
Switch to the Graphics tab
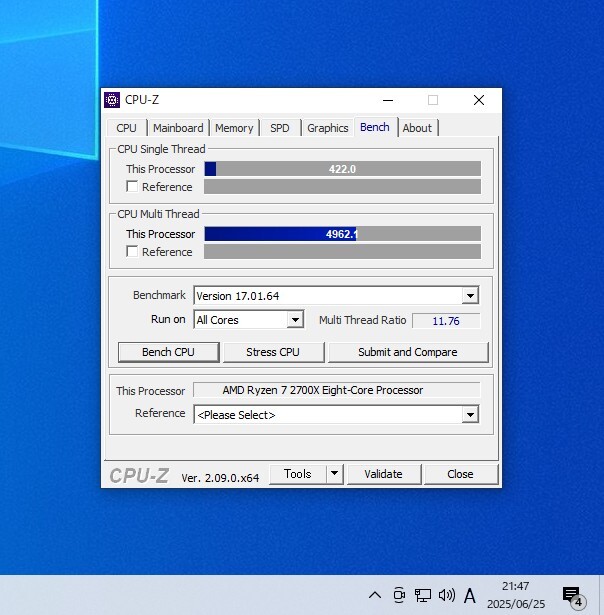click(328, 128)
